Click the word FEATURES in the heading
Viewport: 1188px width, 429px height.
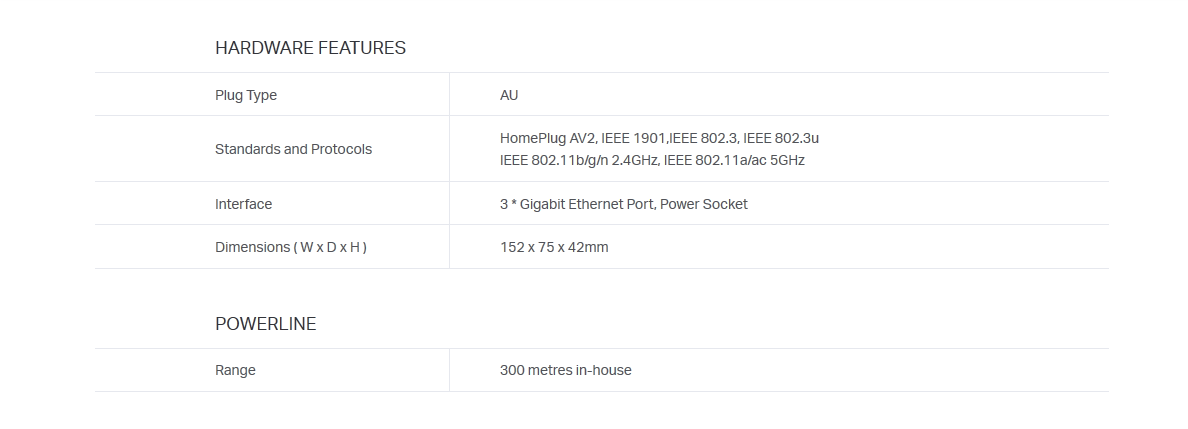[362, 48]
